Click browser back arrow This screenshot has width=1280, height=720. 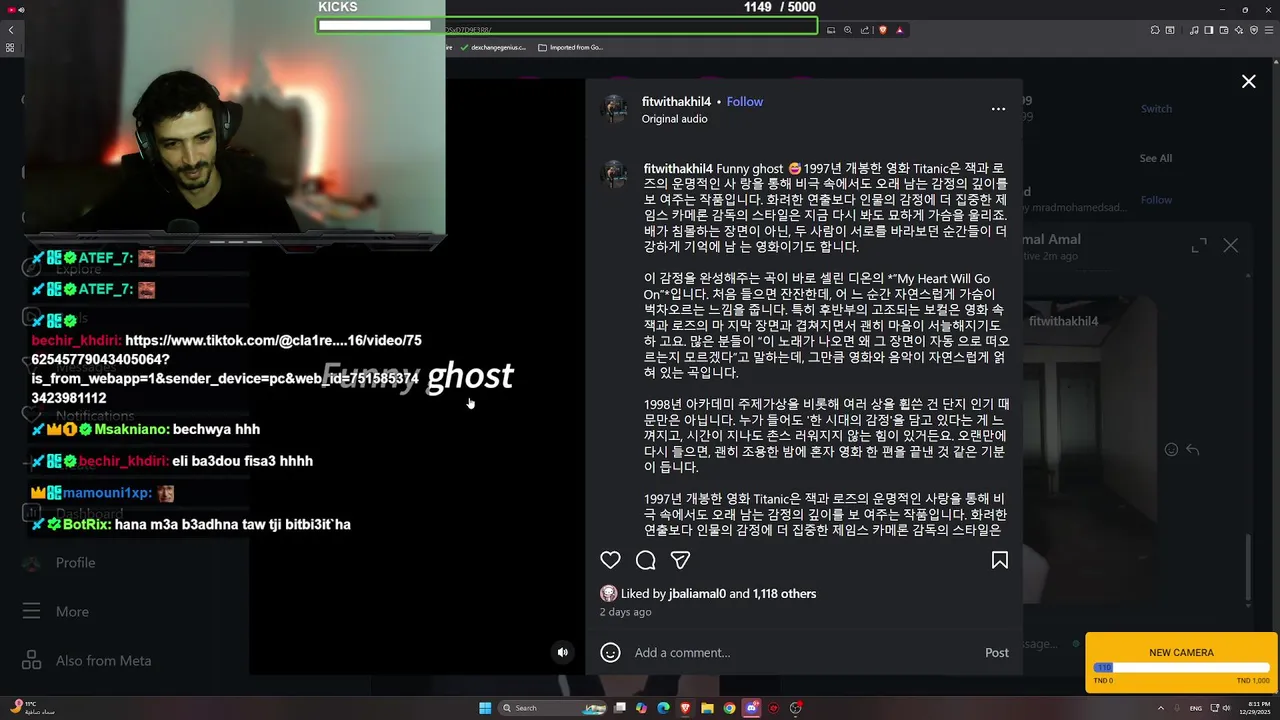[x=11, y=30]
